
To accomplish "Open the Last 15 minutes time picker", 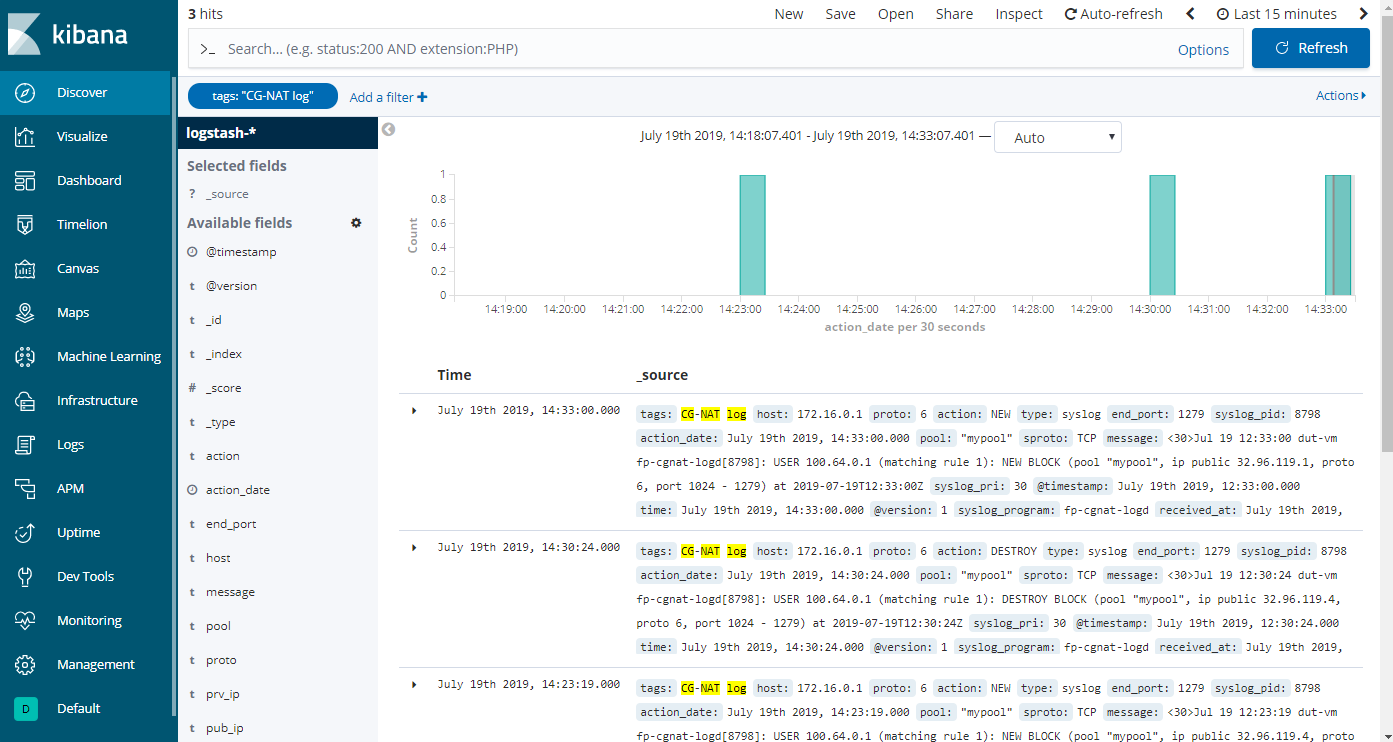I will point(1277,14).
